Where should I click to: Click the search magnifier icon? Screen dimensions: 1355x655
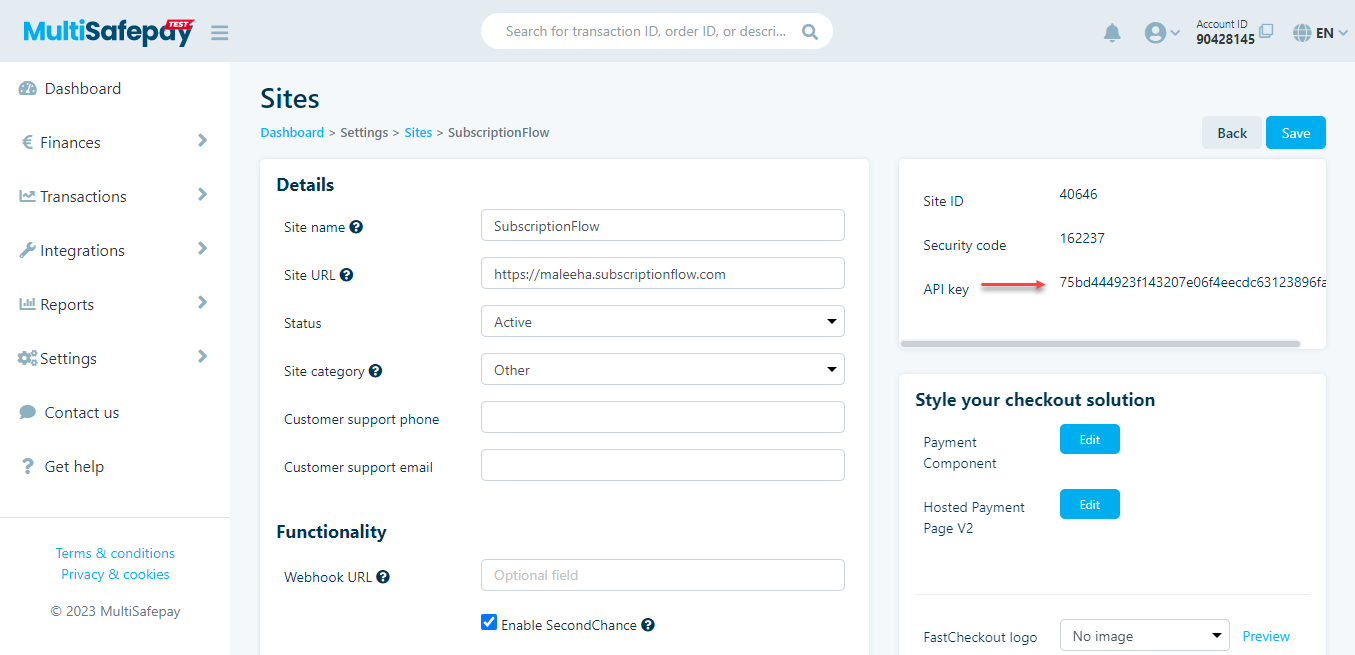[x=810, y=32]
